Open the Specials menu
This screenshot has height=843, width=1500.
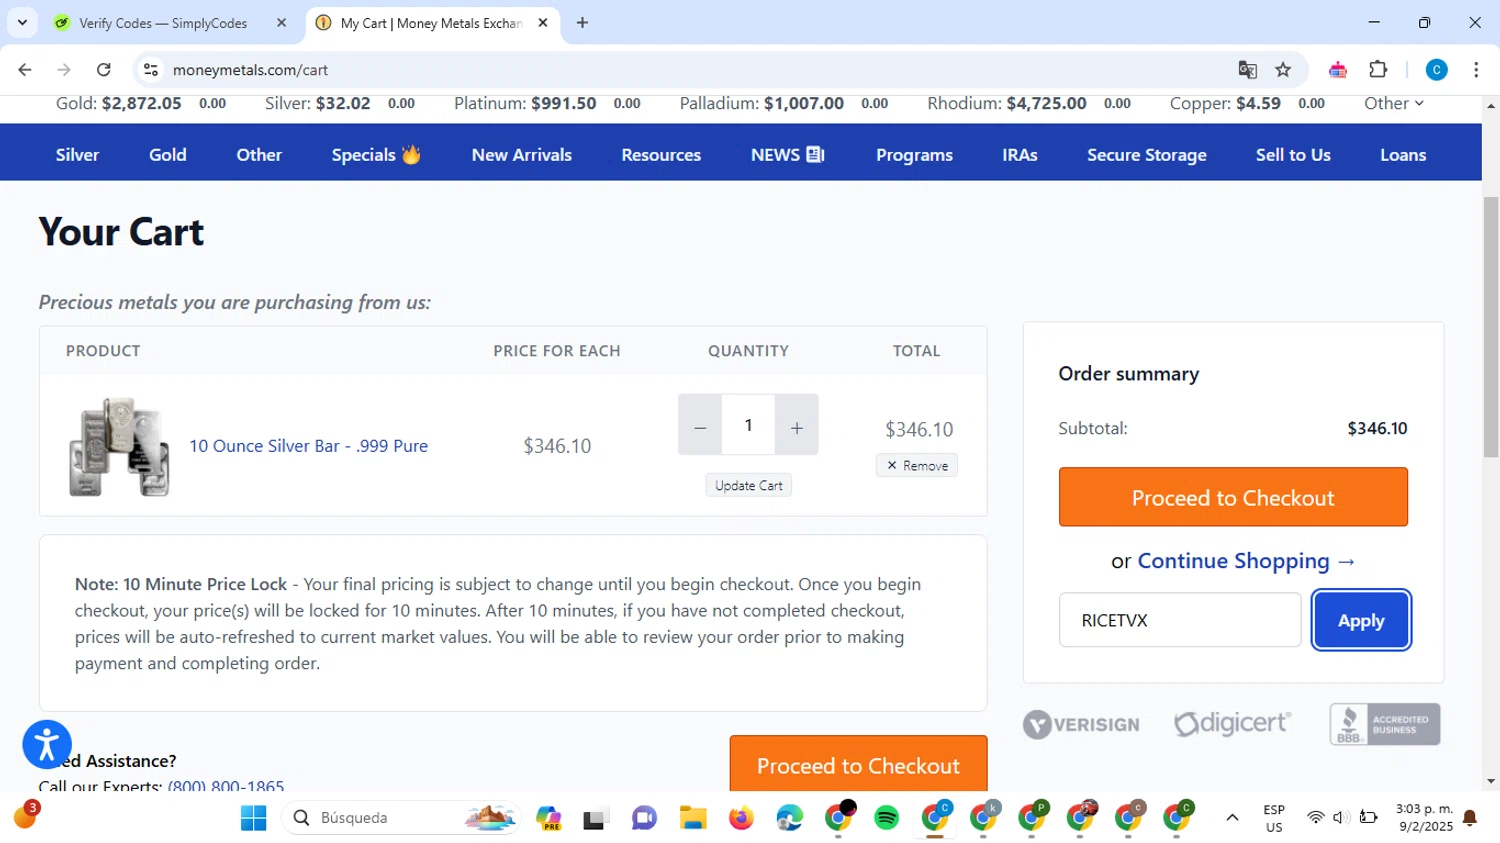(376, 155)
